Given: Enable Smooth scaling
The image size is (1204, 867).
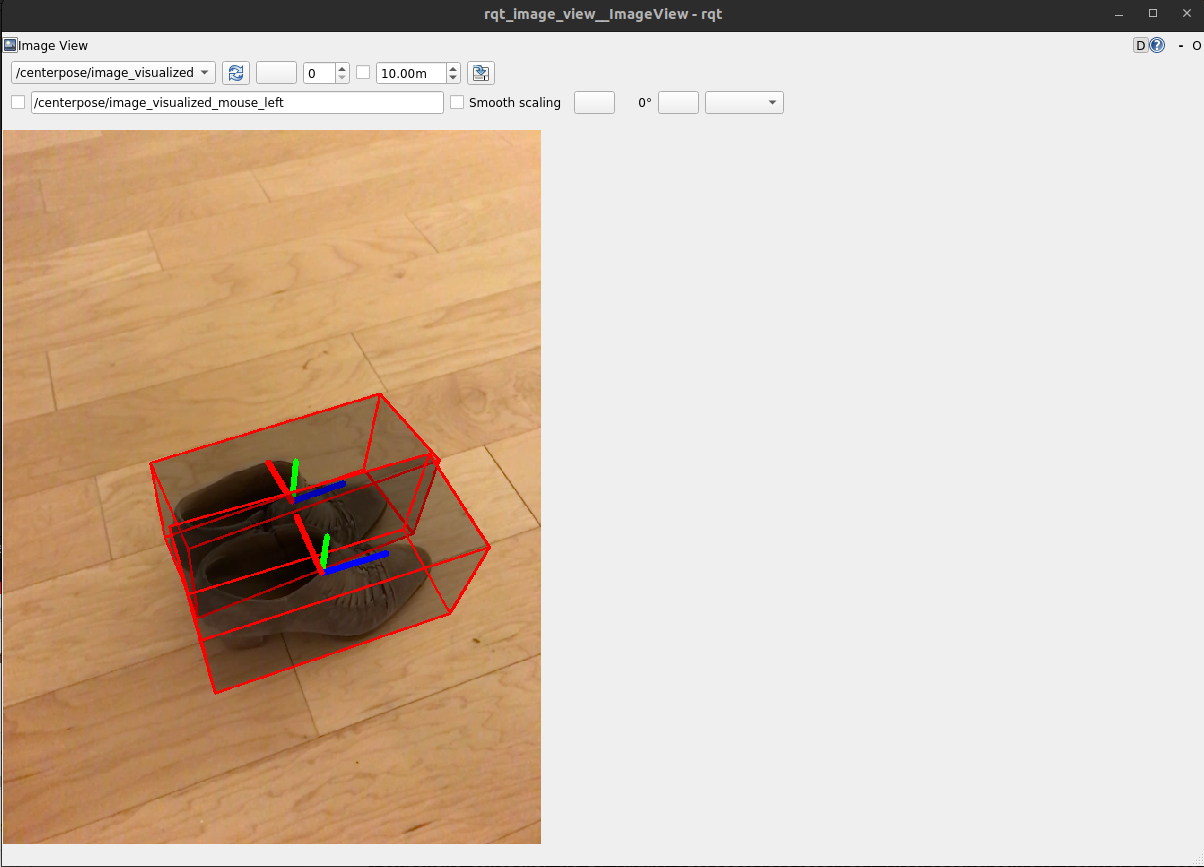Looking at the screenshot, I should 456,102.
